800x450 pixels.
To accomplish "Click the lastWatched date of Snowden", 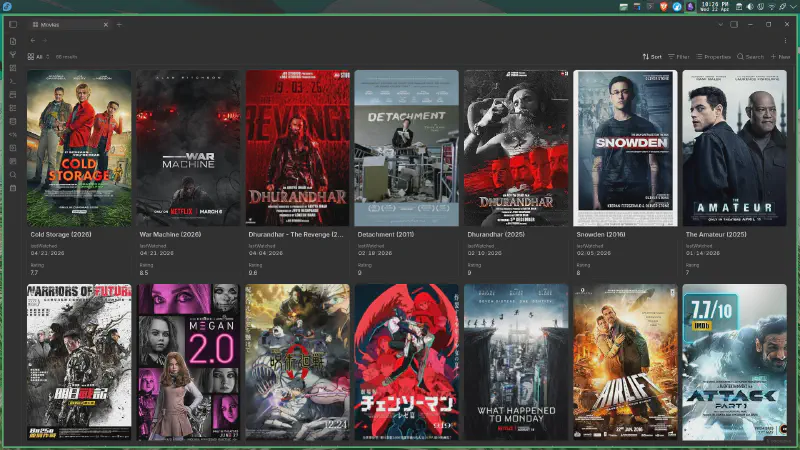I will (593, 253).
